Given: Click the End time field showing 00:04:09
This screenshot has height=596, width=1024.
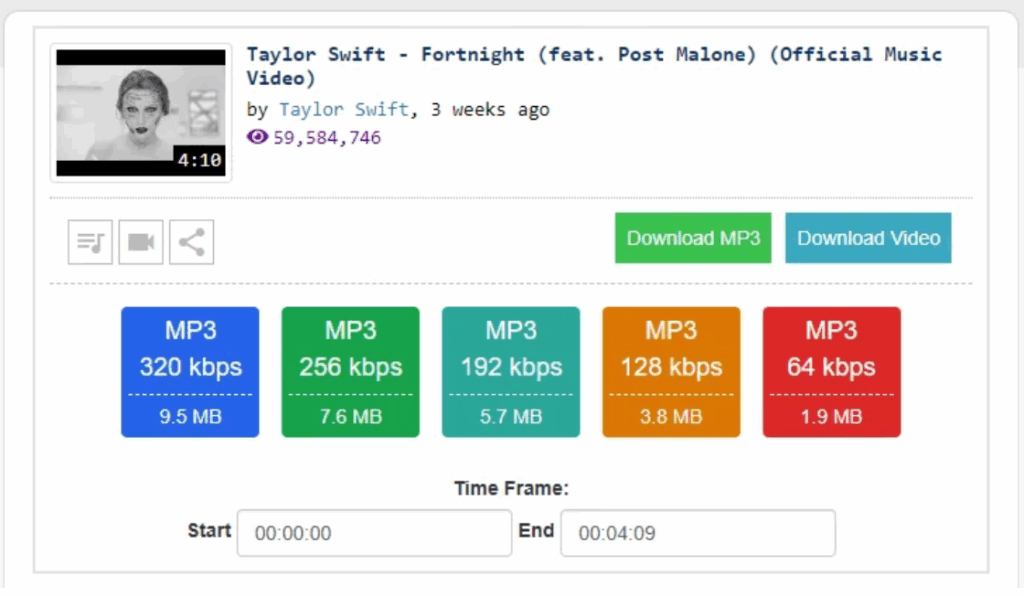Looking at the screenshot, I should pos(698,532).
